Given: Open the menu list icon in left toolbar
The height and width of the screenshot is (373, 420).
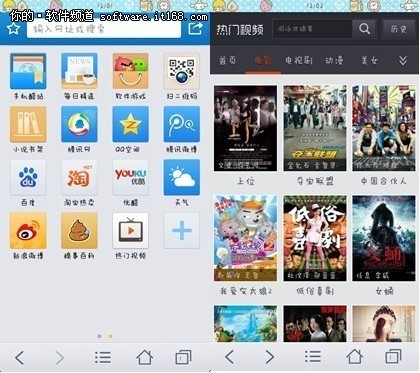Looking at the screenshot, I should [103, 358].
